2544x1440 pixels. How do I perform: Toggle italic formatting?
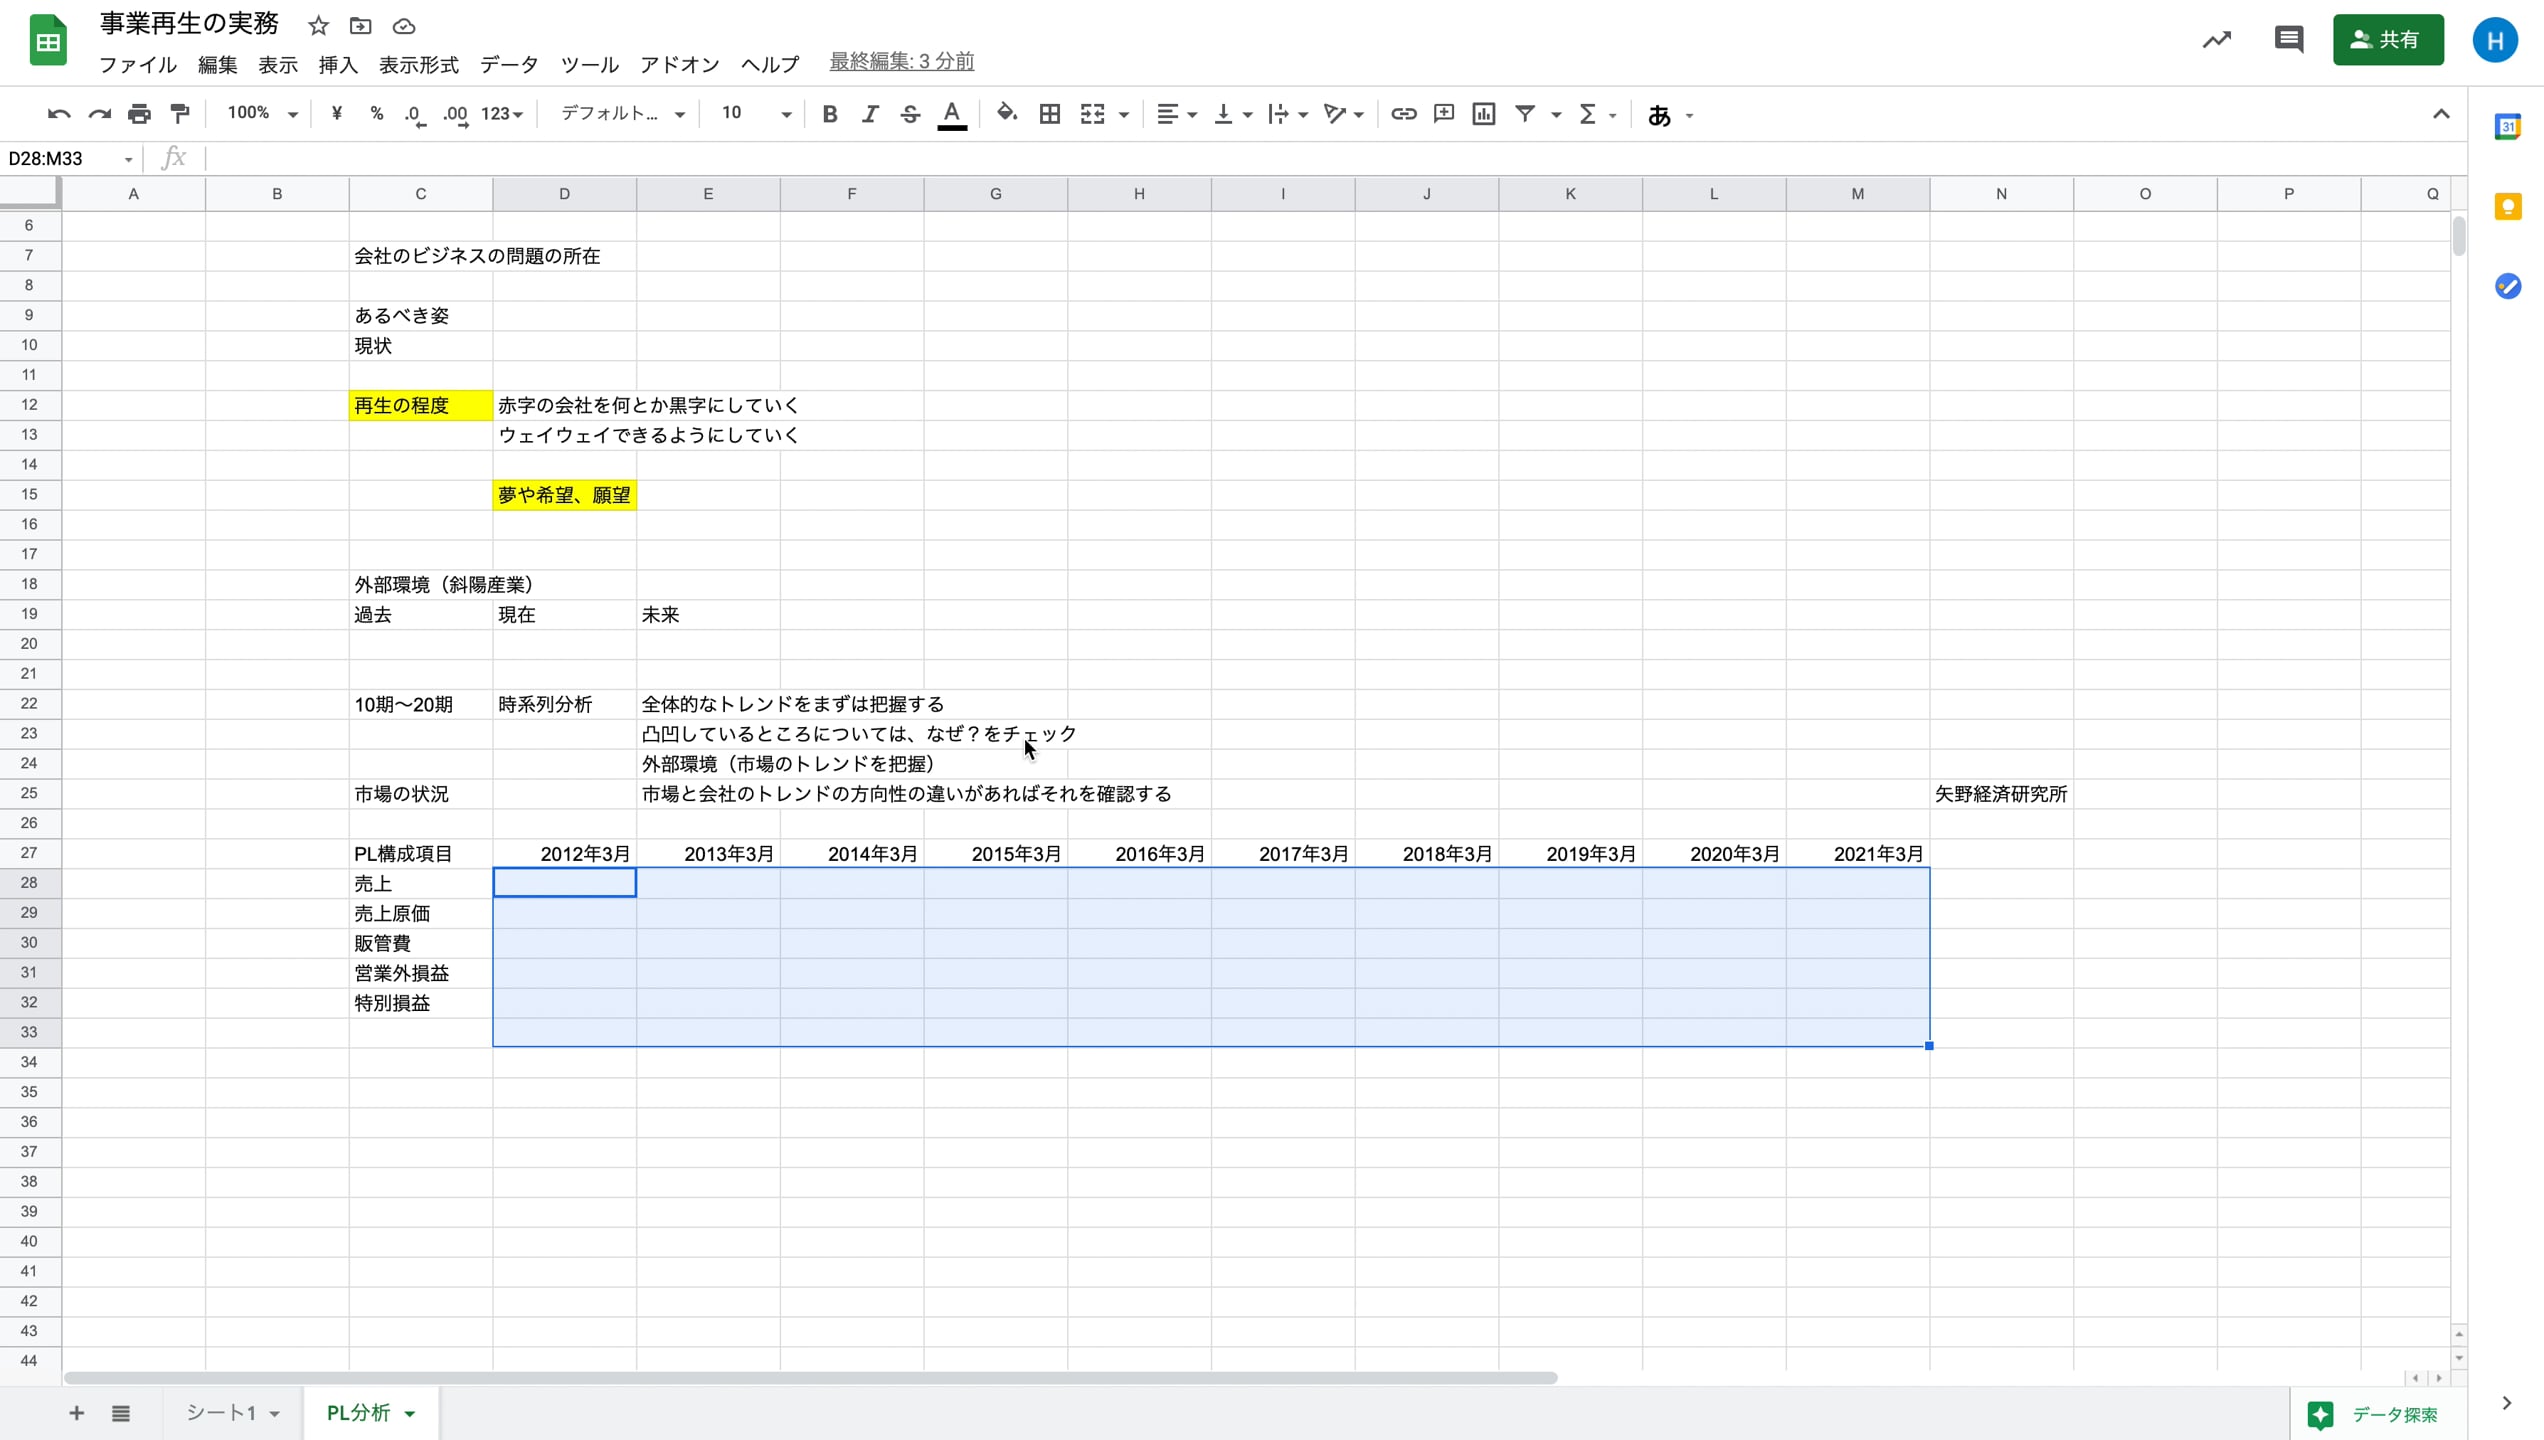870,114
